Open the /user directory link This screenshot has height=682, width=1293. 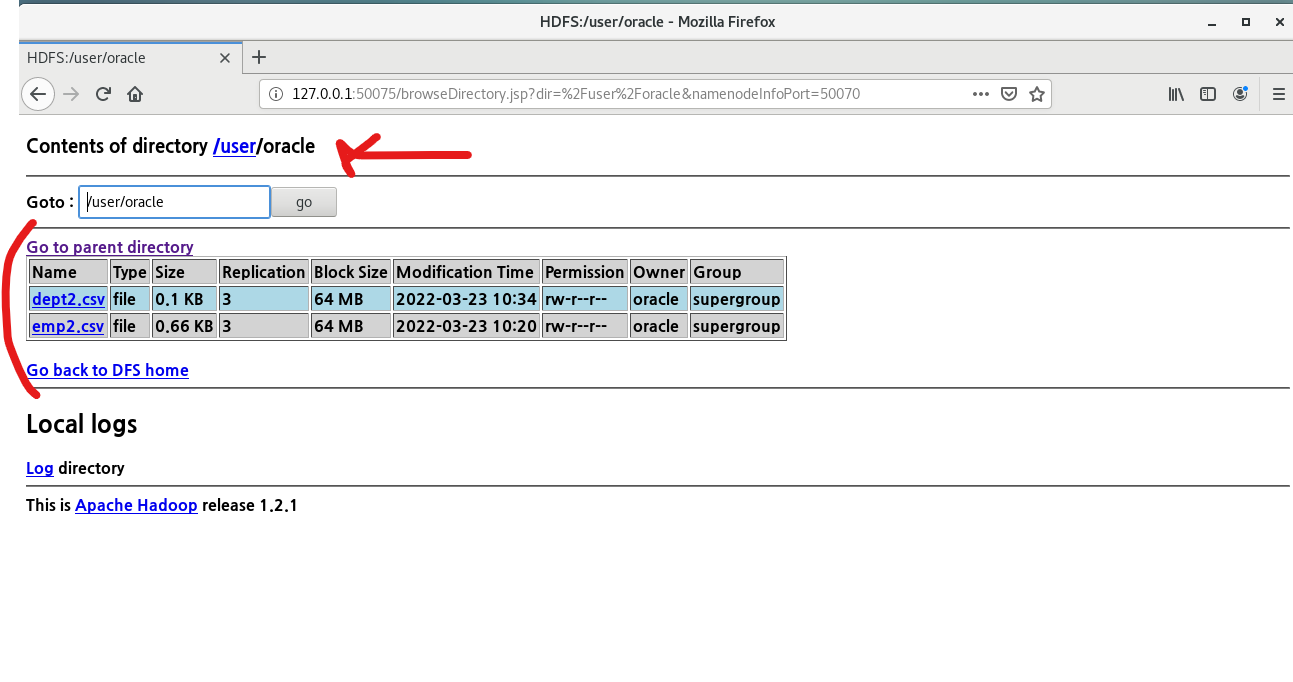(235, 146)
